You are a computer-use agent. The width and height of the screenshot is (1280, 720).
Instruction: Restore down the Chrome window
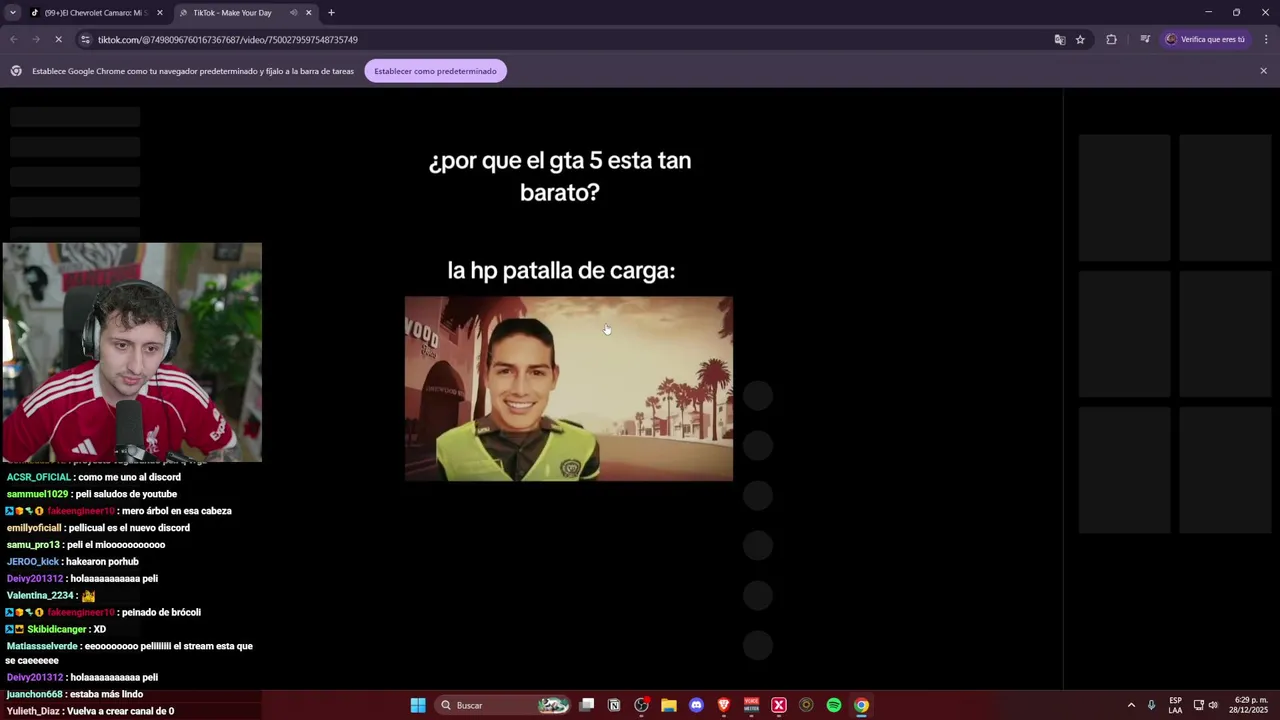tap(1236, 13)
